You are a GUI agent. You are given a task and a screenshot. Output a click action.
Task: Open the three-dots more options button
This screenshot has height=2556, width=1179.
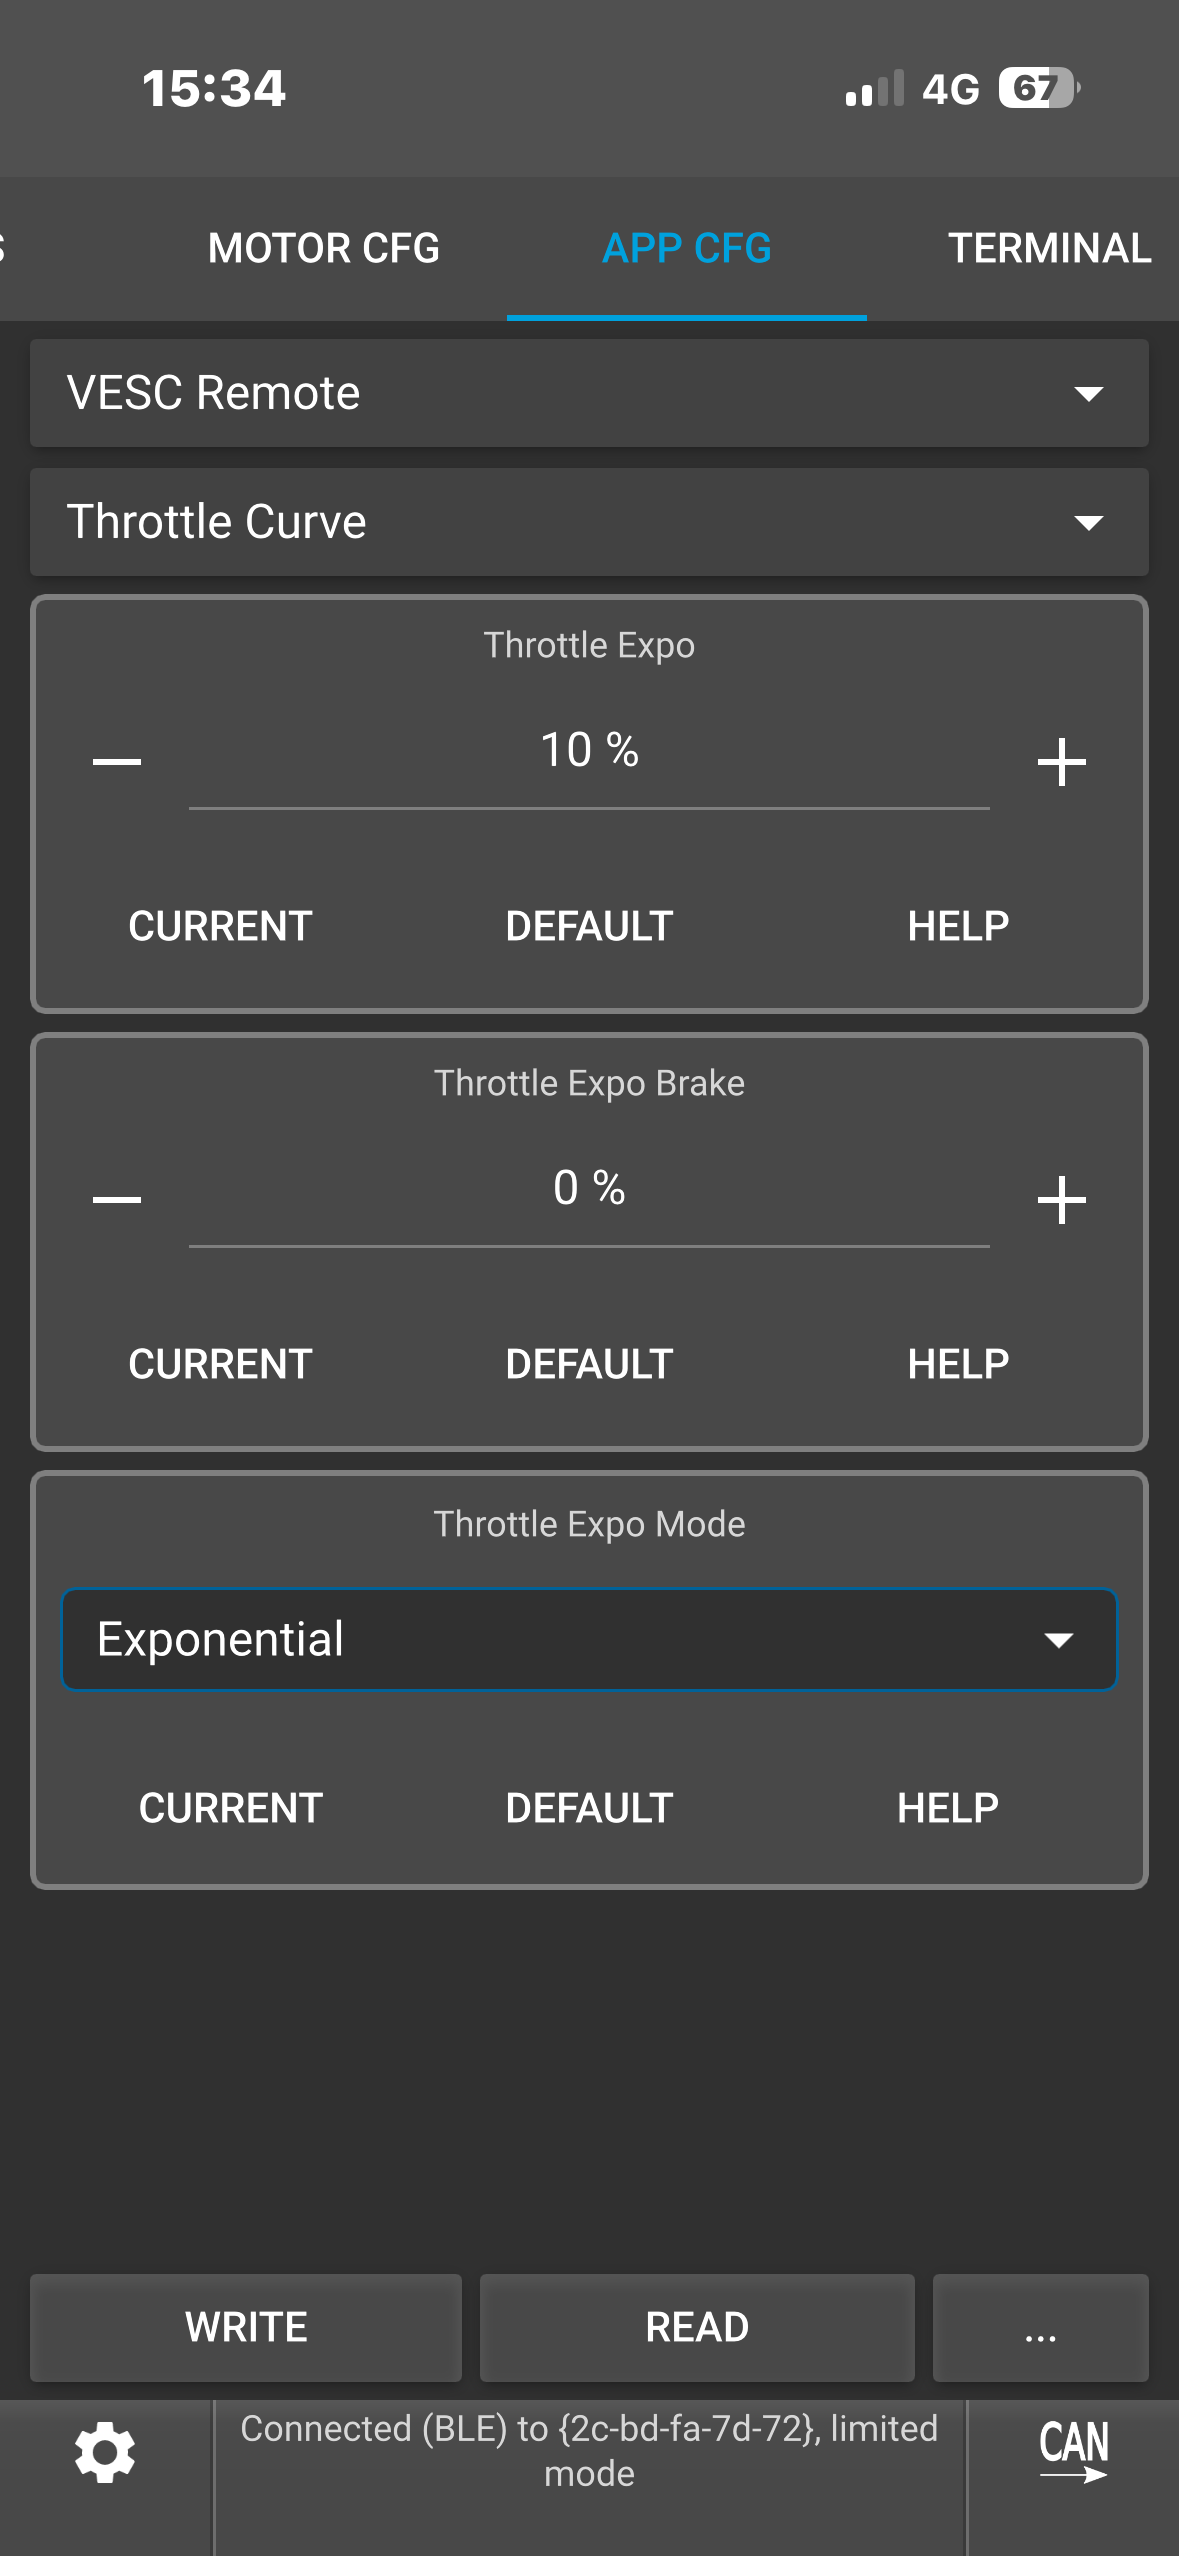pyautogui.click(x=1040, y=2328)
